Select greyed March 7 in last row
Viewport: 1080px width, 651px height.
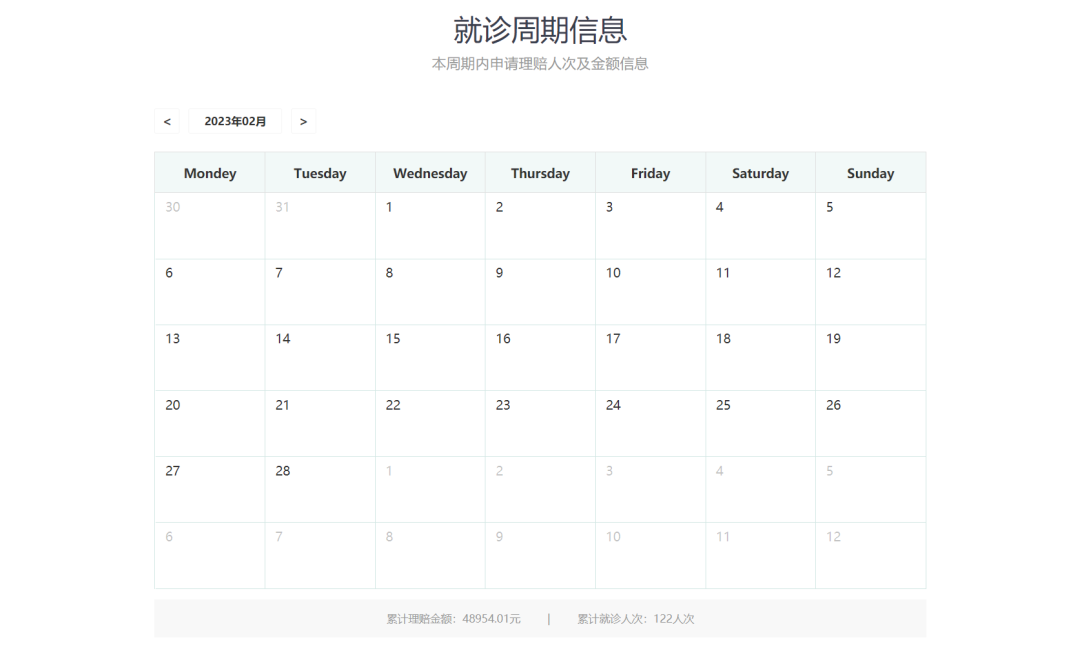coord(320,555)
